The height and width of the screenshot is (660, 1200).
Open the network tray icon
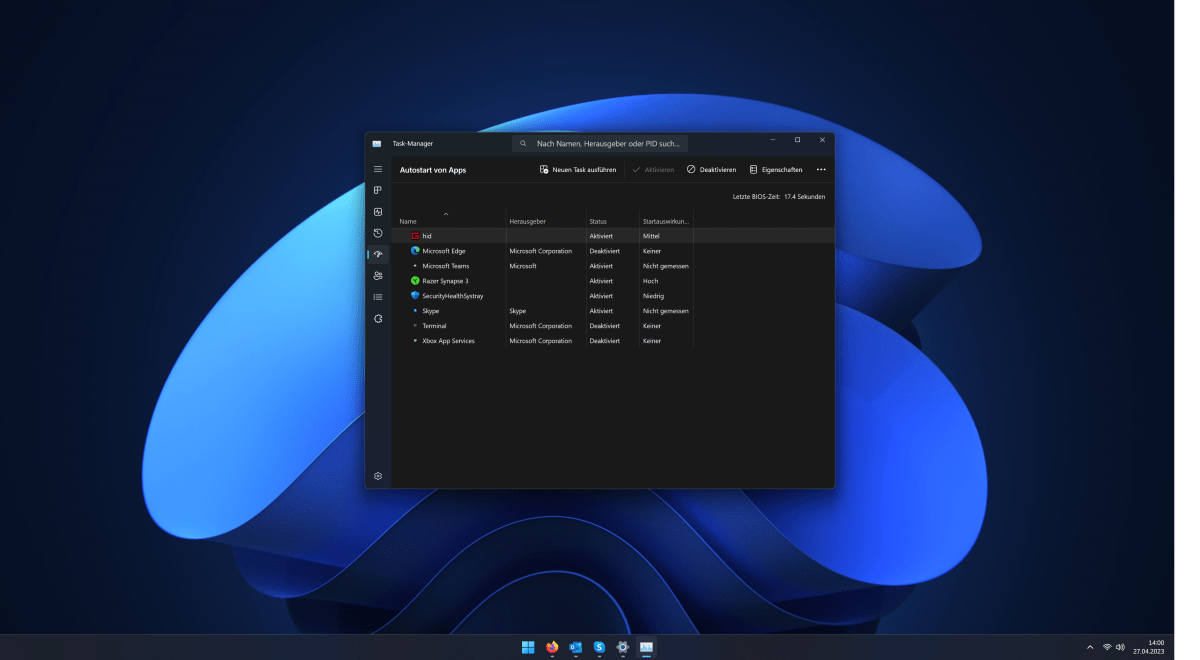tap(1107, 647)
